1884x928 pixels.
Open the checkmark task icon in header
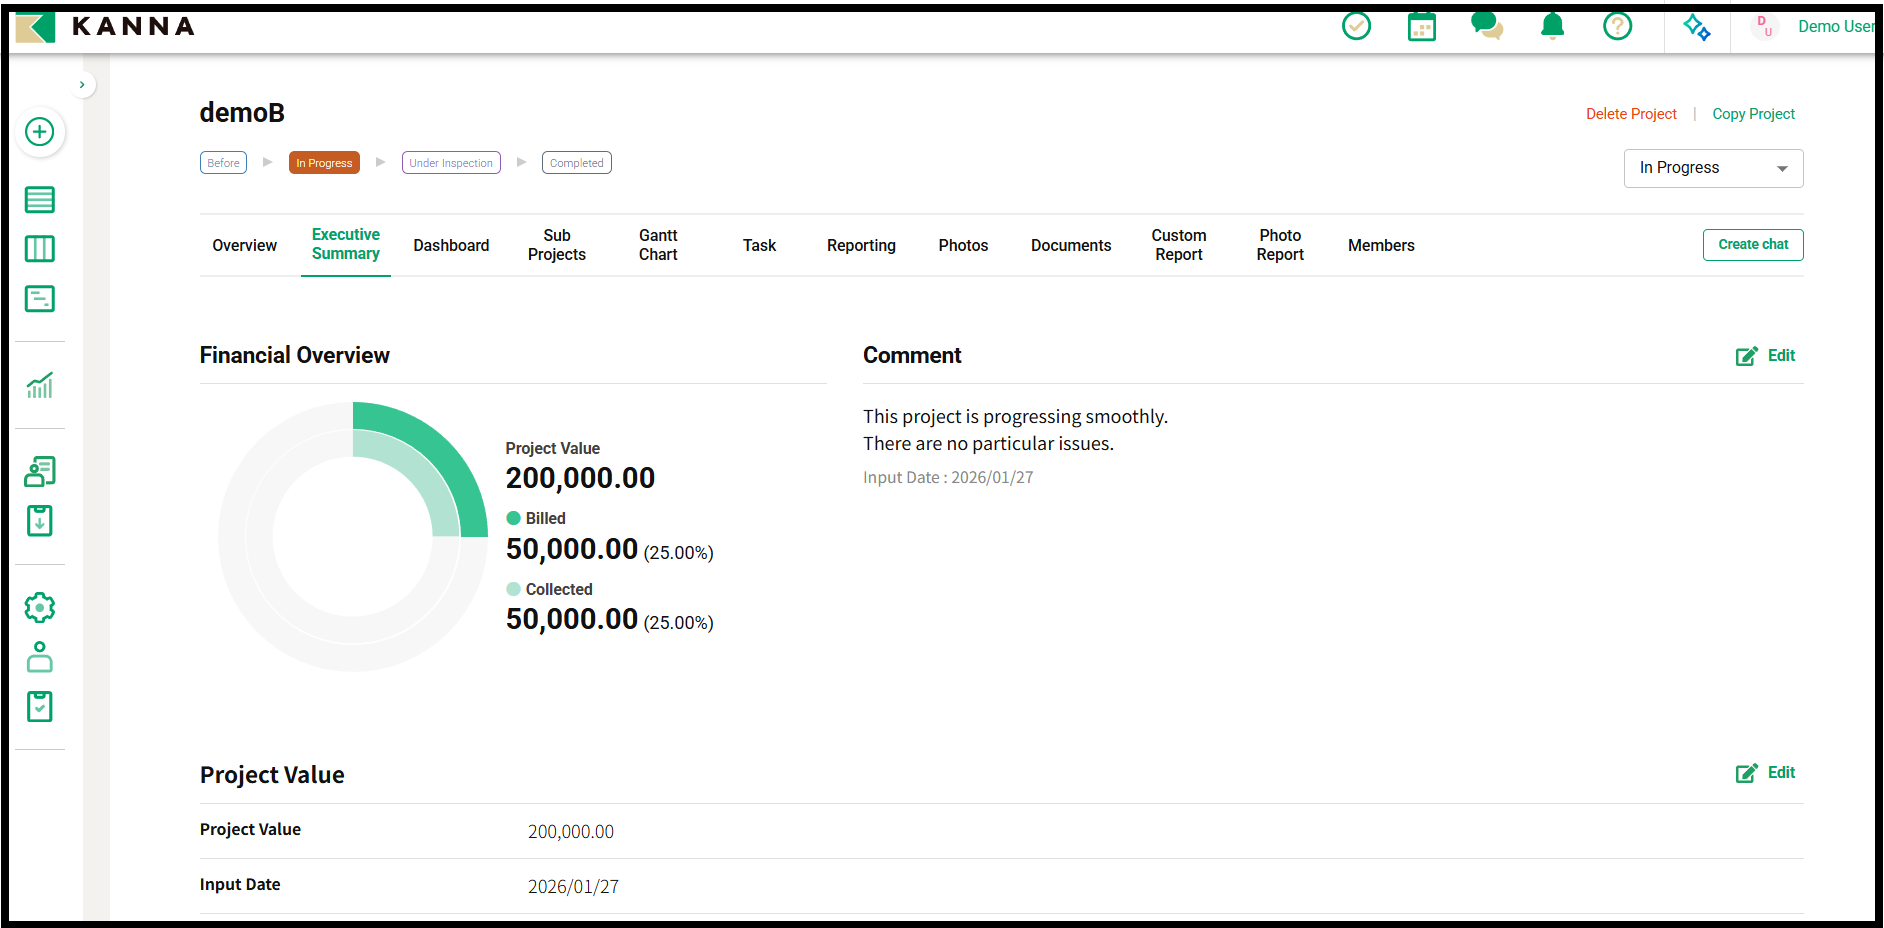click(x=1356, y=26)
